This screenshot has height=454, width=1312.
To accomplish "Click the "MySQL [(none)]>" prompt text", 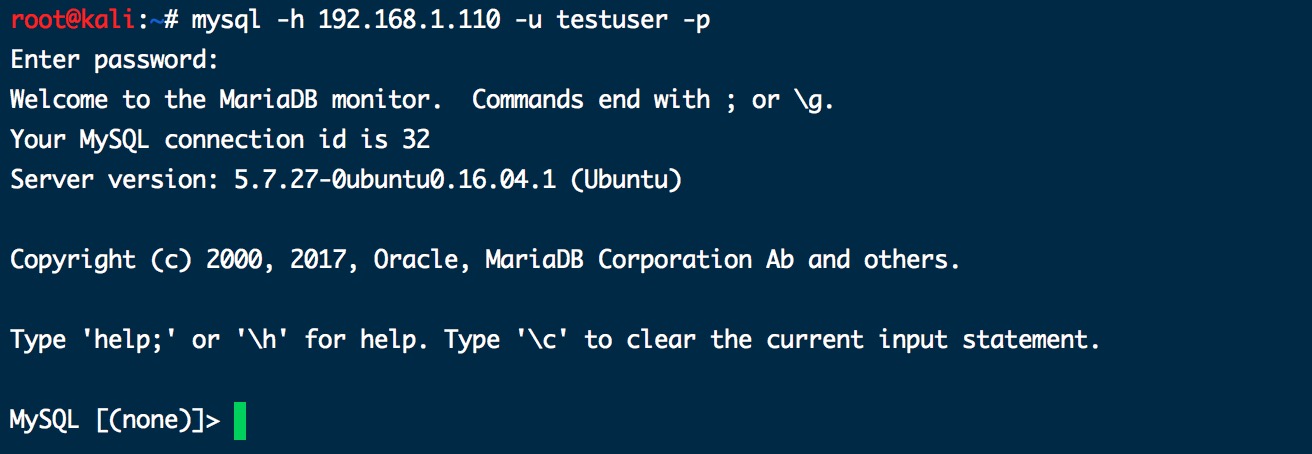I will (115, 421).
